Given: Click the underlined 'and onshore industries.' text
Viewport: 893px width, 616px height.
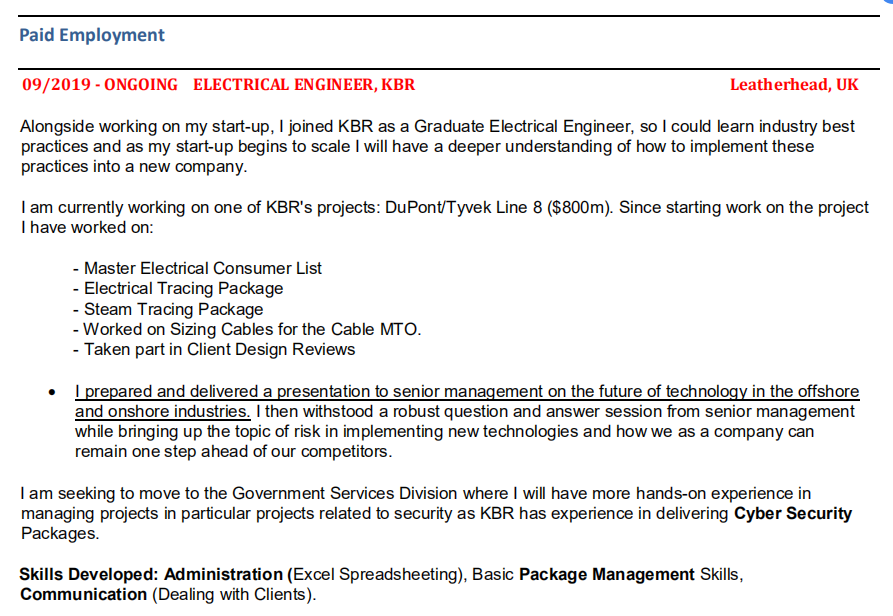Looking at the screenshot, I should click(163, 411).
